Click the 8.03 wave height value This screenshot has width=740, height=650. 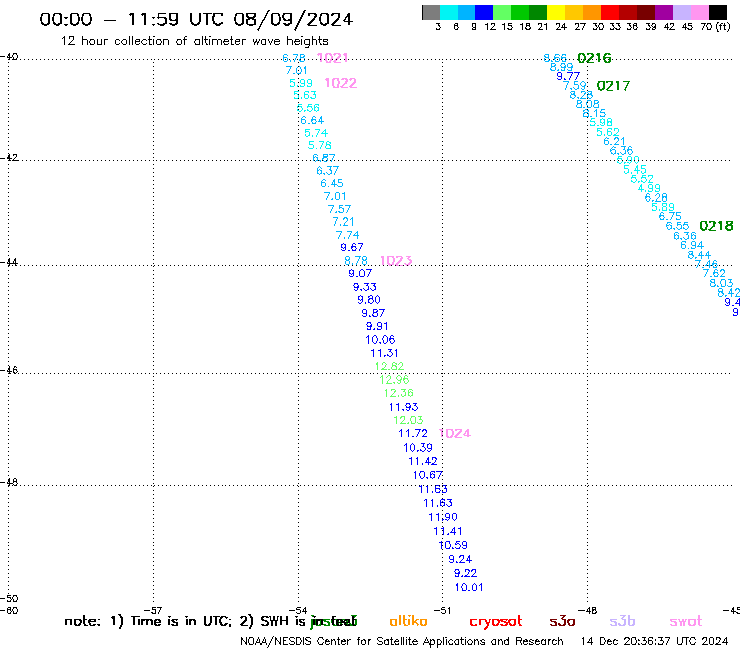pyautogui.click(x=721, y=283)
